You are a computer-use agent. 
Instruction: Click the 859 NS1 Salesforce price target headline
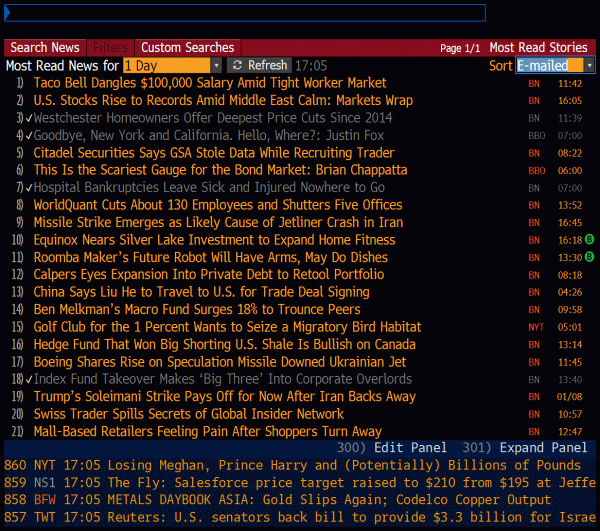pos(300,482)
